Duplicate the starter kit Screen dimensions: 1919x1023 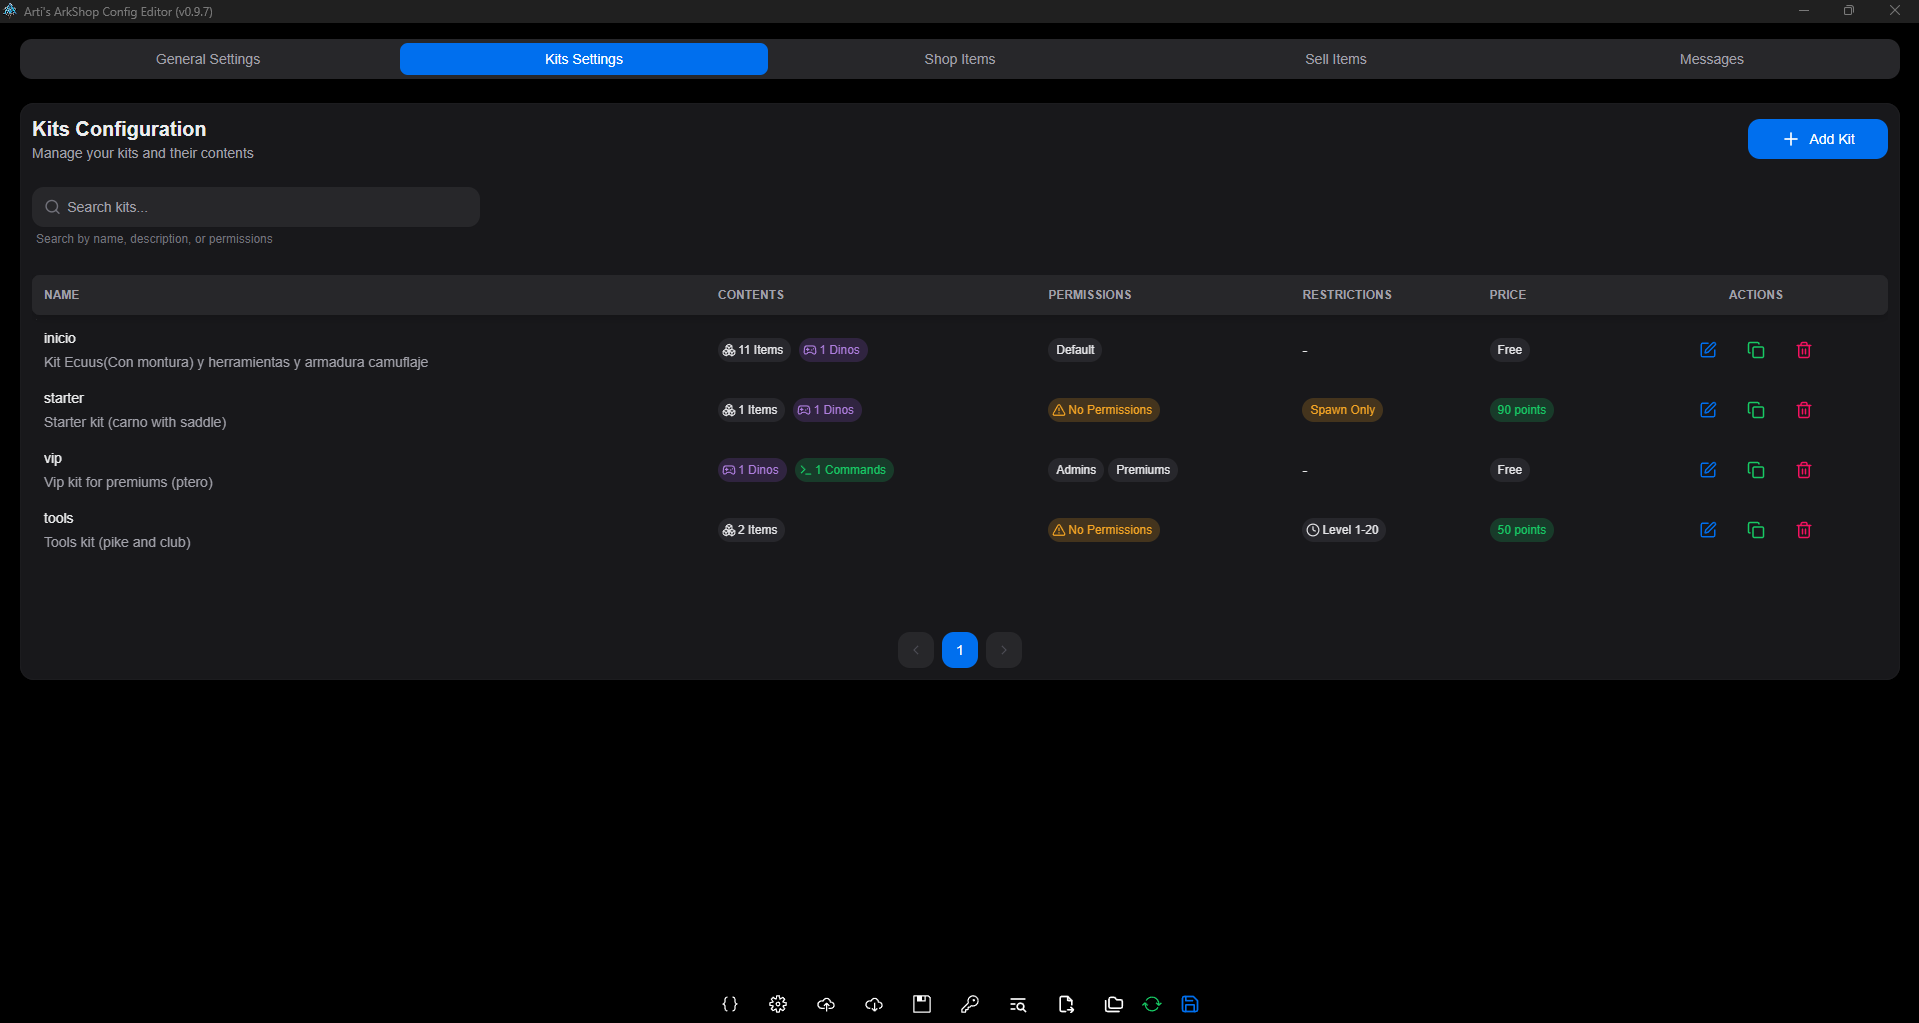pyautogui.click(x=1756, y=410)
